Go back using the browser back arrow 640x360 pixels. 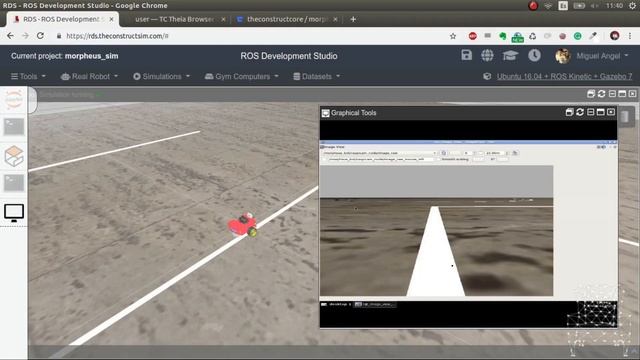coord(10,36)
